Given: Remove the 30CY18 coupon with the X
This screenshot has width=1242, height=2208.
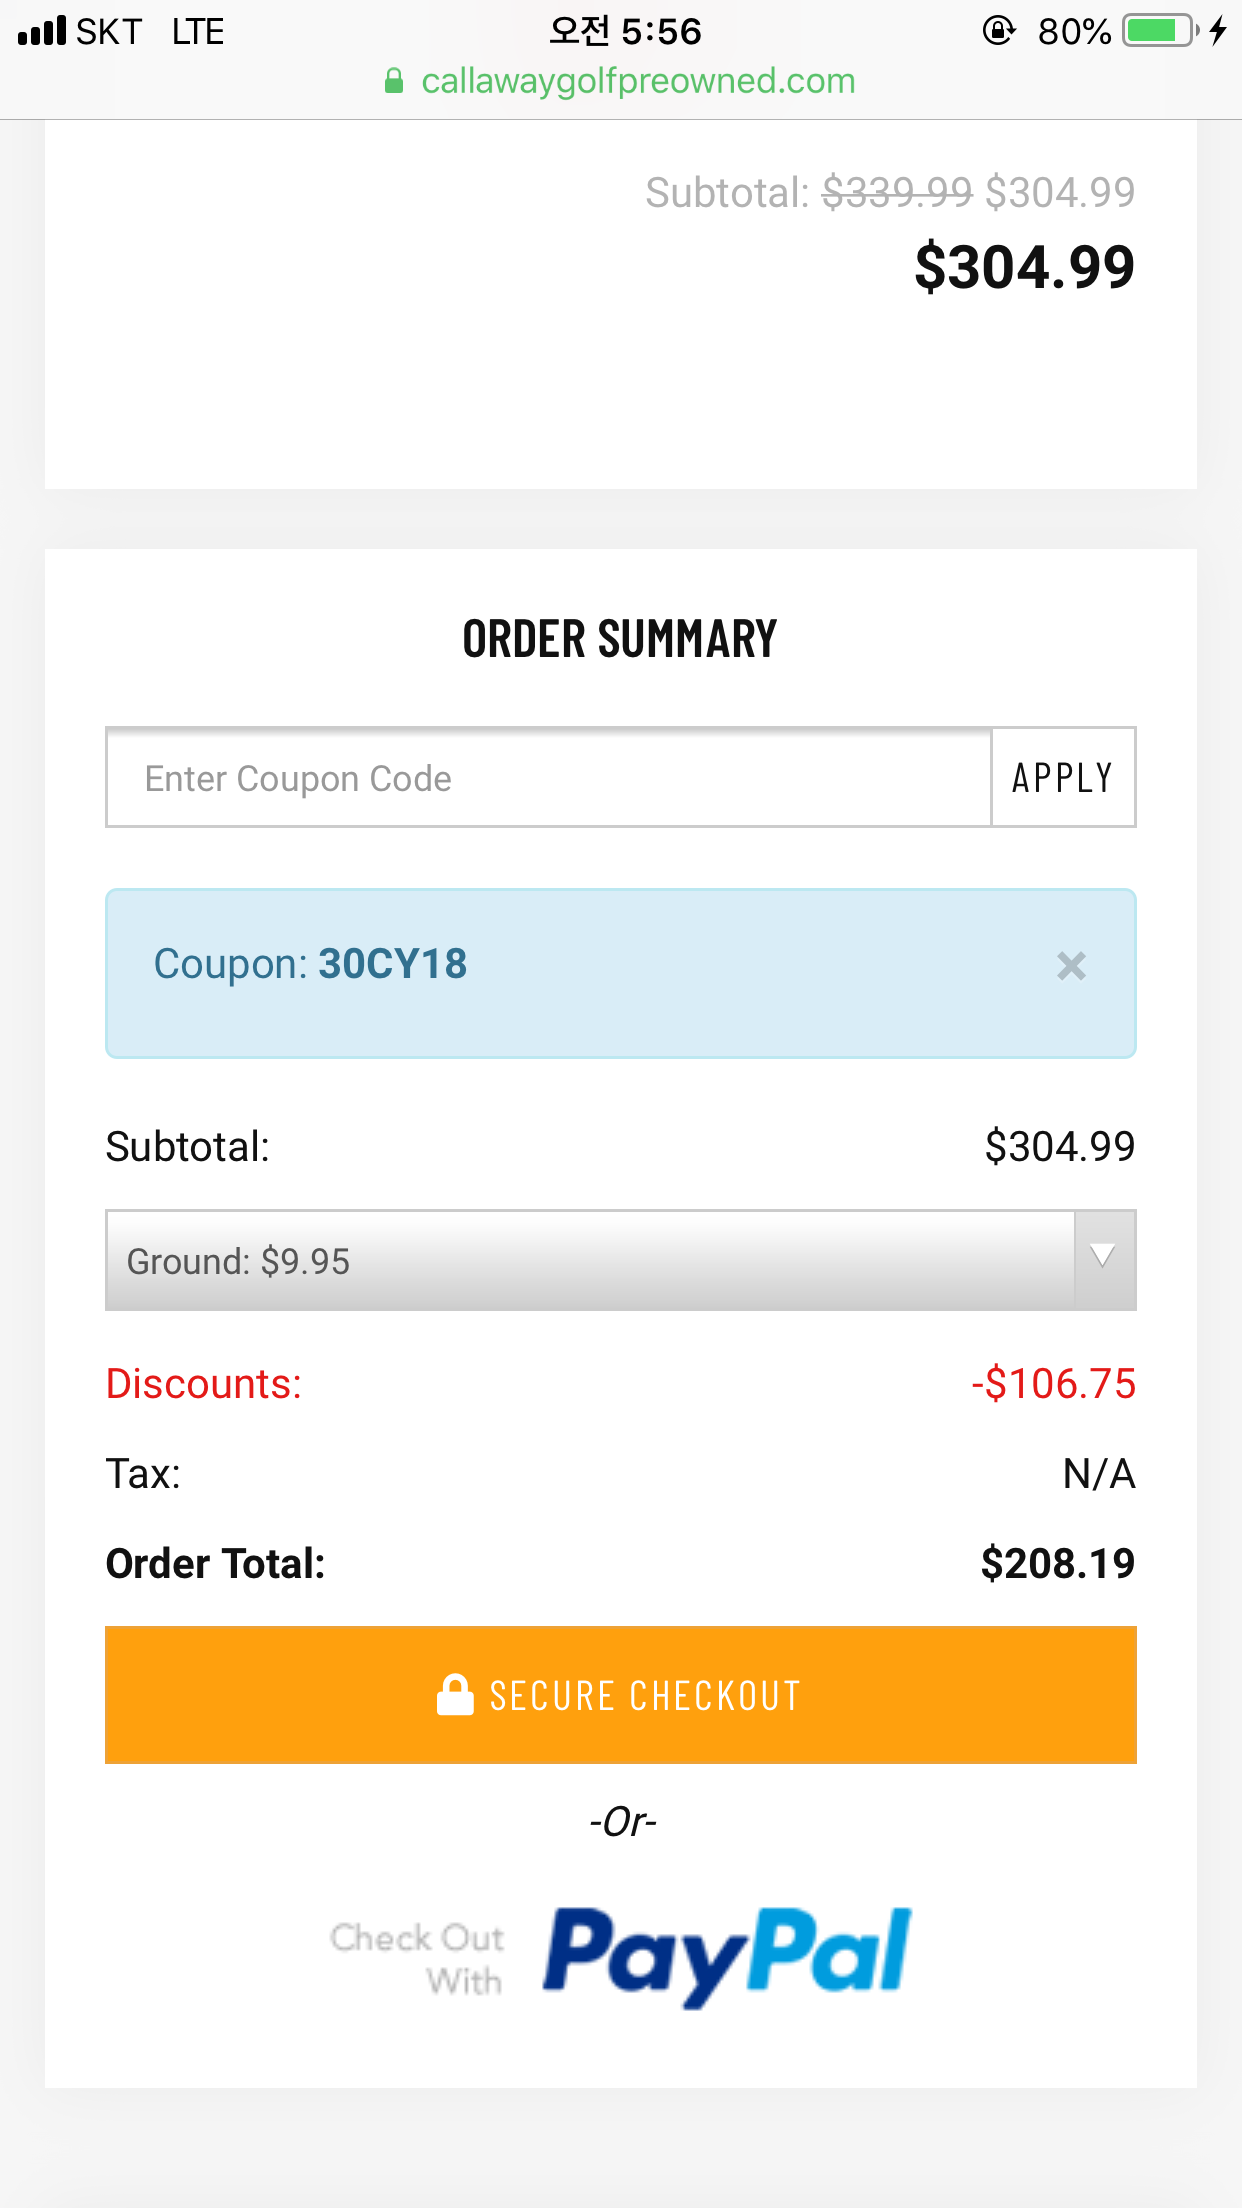Looking at the screenshot, I should click(1071, 966).
